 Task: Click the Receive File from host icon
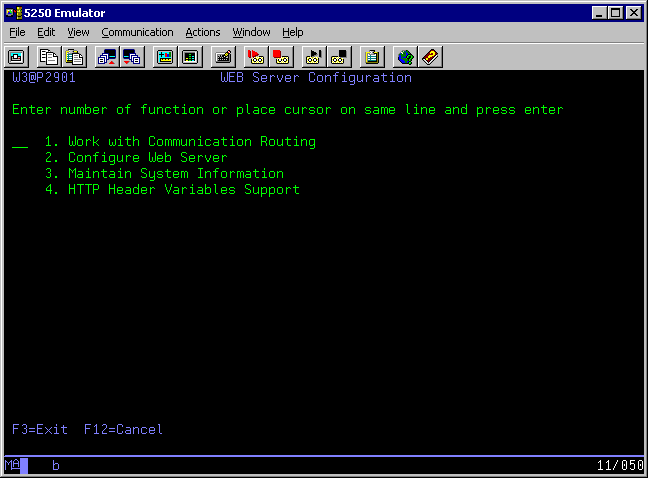pos(132,57)
